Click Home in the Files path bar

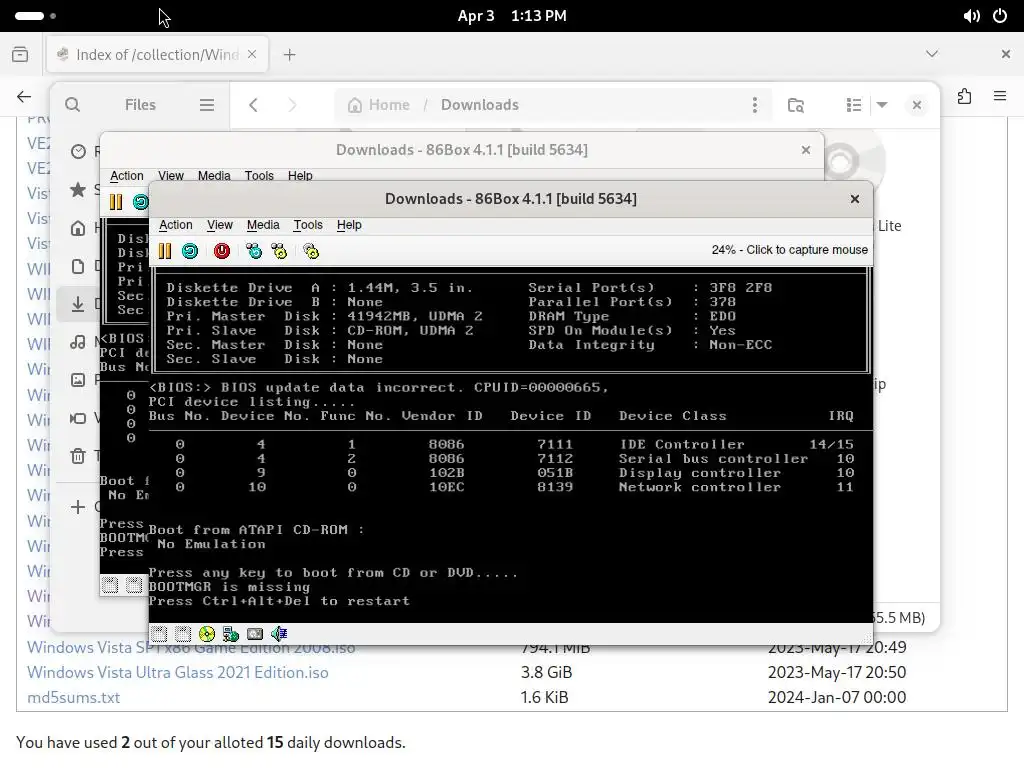pos(379,104)
